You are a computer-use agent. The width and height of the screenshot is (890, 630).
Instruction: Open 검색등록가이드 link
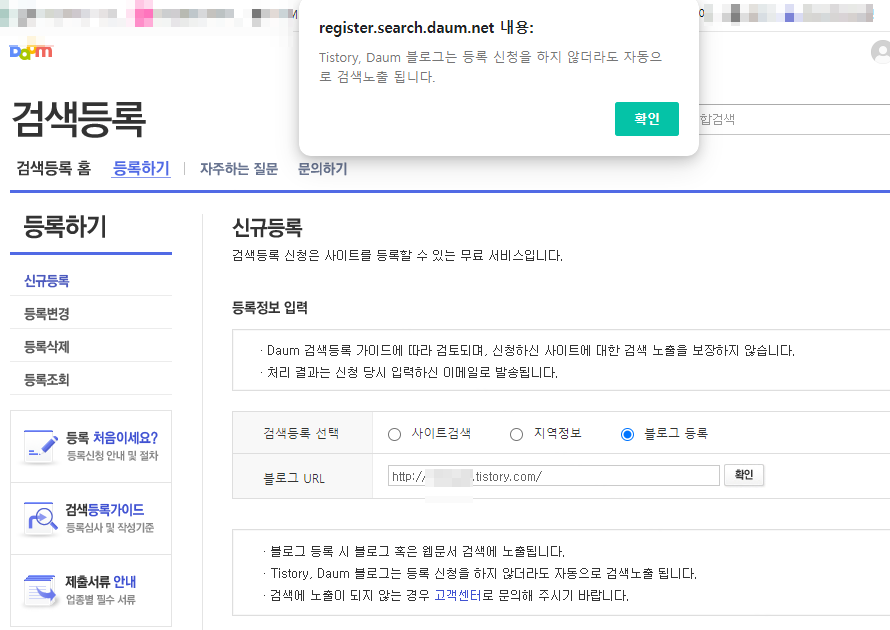pos(104,510)
